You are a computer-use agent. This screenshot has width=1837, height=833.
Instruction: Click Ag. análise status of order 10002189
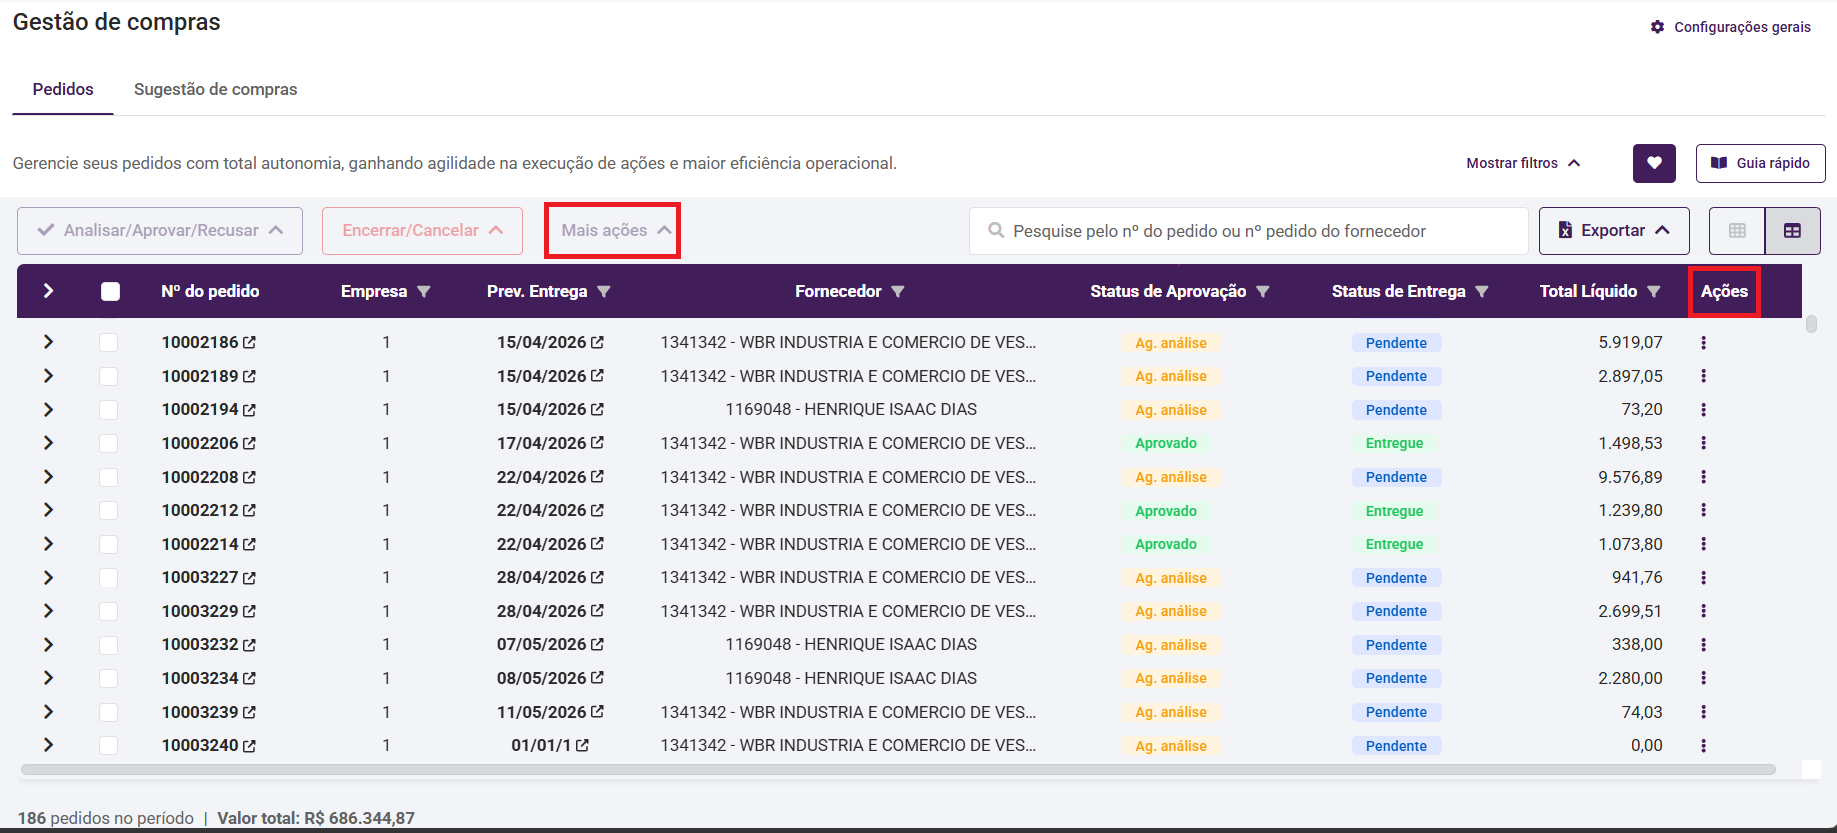pos(1171,376)
